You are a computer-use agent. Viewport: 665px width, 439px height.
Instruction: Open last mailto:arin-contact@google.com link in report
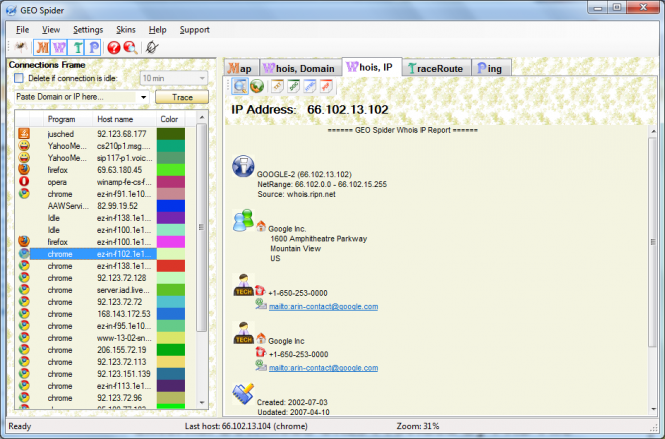click(x=323, y=368)
